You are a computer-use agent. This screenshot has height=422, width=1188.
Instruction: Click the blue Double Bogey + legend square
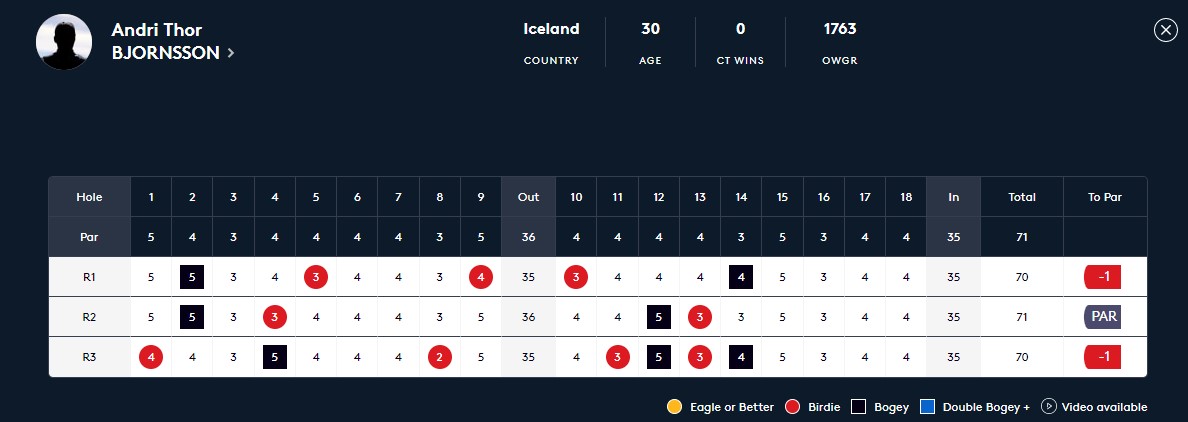pyautogui.click(x=927, y=407)
